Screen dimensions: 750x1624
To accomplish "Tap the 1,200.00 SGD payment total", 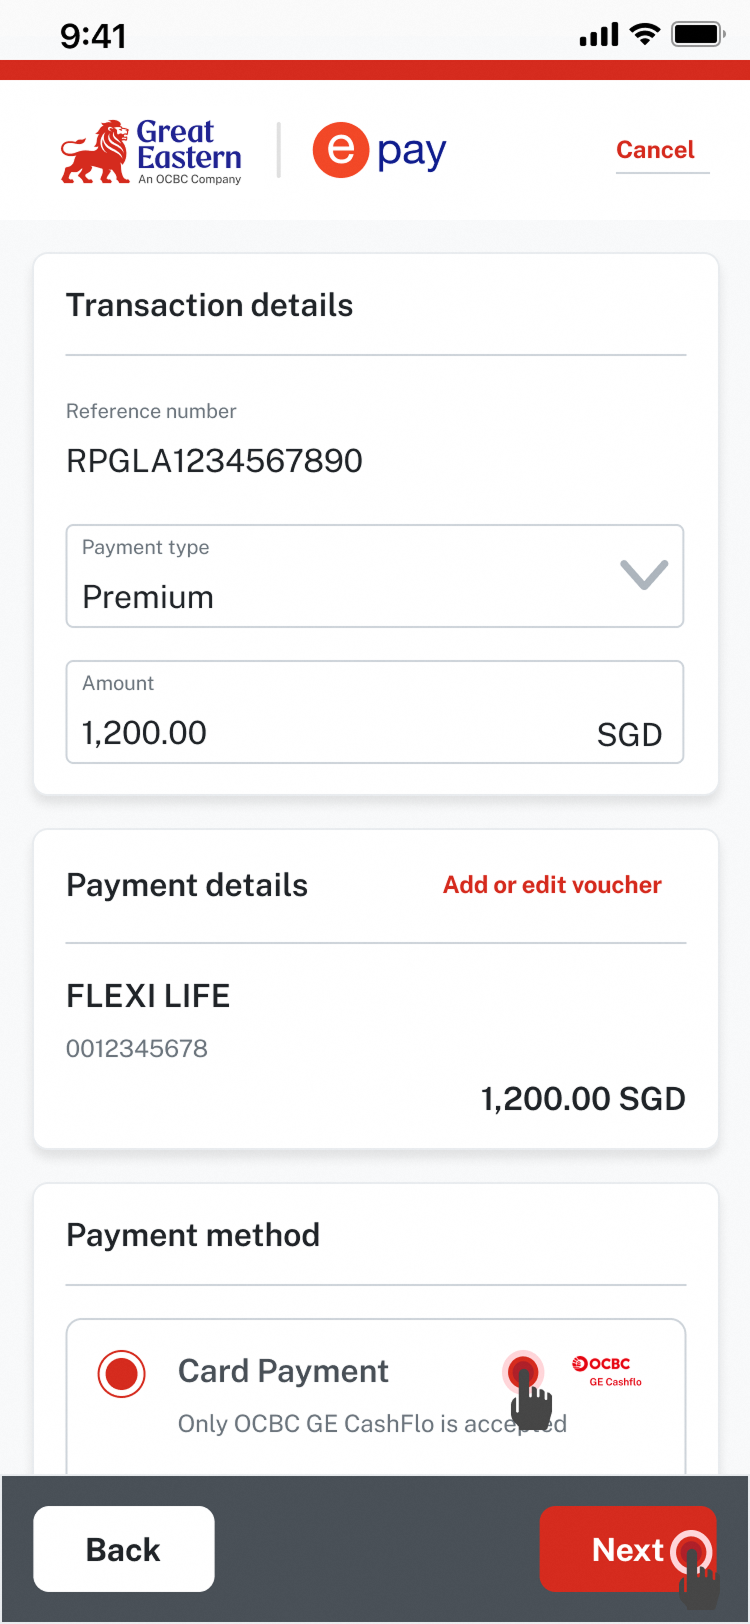I will (583, 1099).
